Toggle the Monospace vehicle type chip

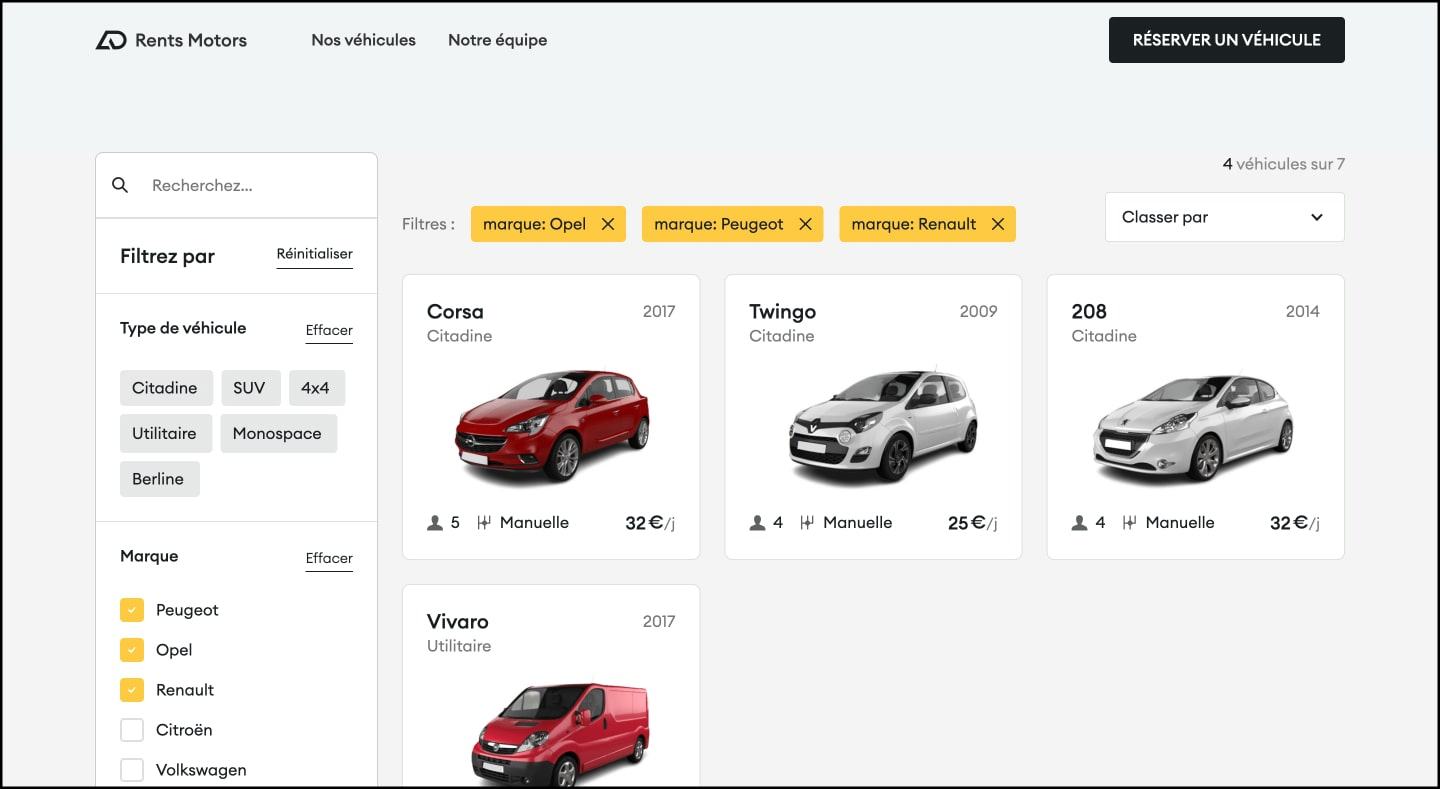277,433
